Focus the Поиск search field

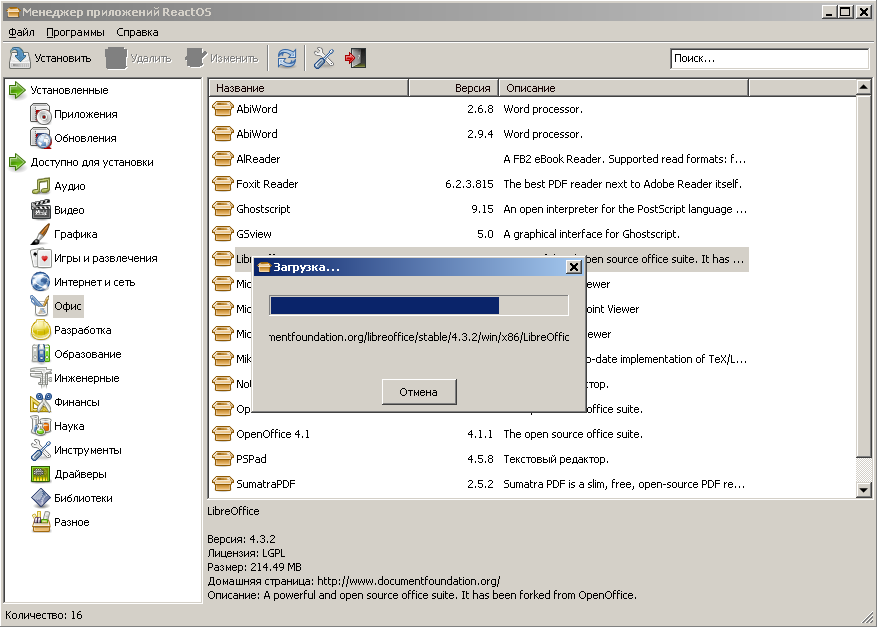[x=769, y=59]
